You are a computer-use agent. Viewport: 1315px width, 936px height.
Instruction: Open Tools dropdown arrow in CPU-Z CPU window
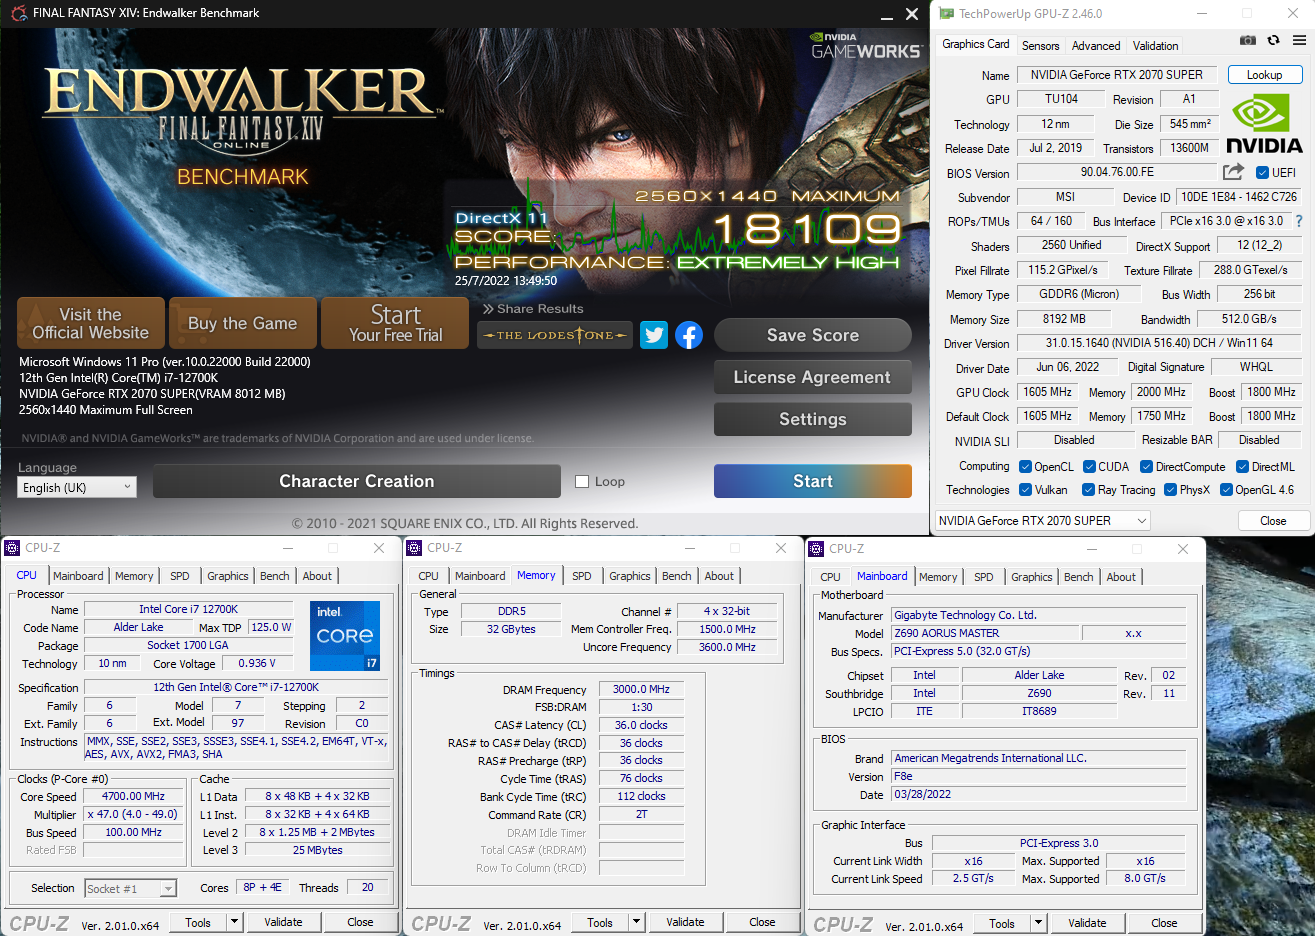point(235,922)
